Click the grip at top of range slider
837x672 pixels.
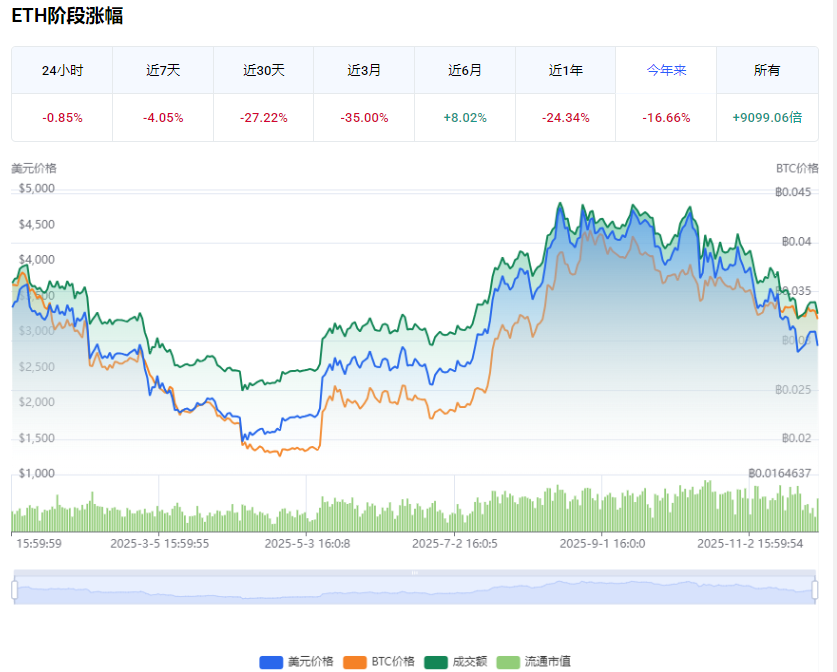(x=415, y=573)
